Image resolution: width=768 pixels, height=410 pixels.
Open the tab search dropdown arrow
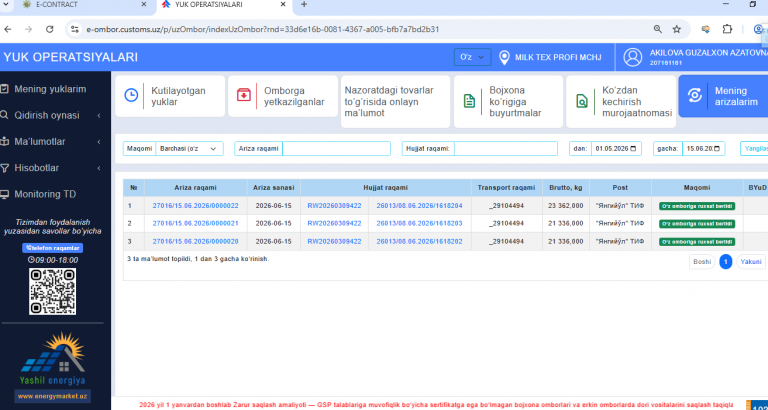coord(5,4)
